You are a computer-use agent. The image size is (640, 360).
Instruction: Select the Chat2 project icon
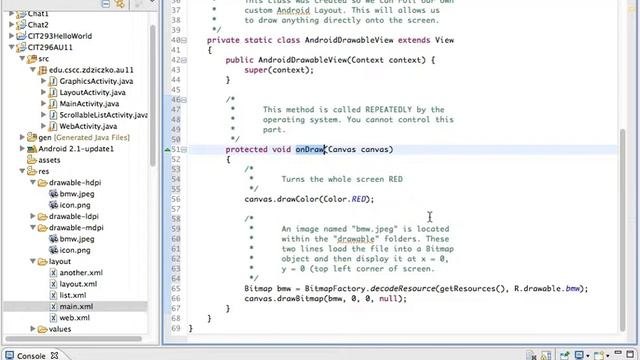coord(21,24)
